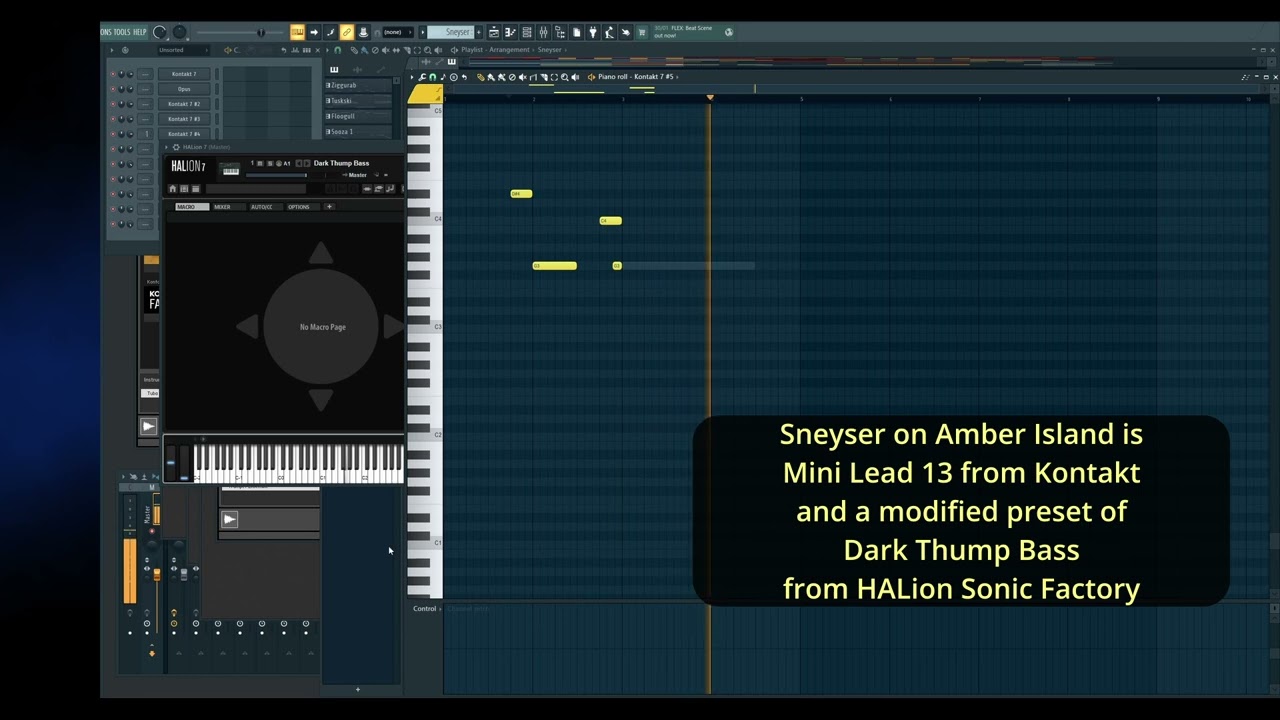Click HALion home icon
This screenshot has height=720, width=1280.
172,189
